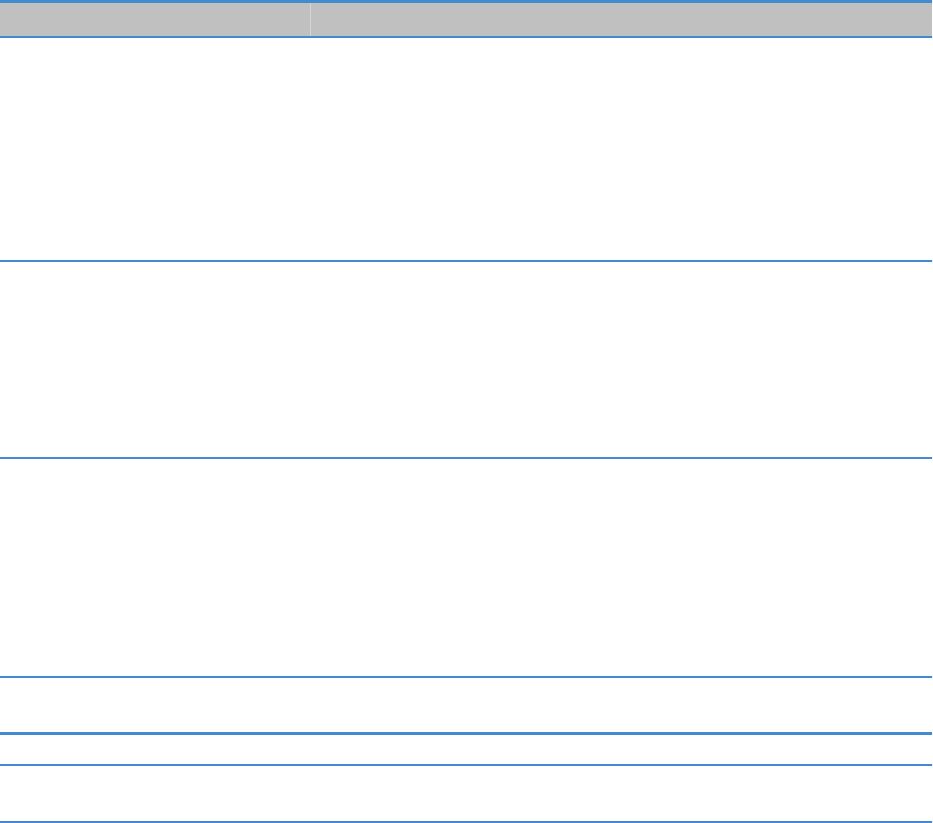933x823 pixels.
Task: Click the second tall row's left column cell
Action: [x=155, y=360]
